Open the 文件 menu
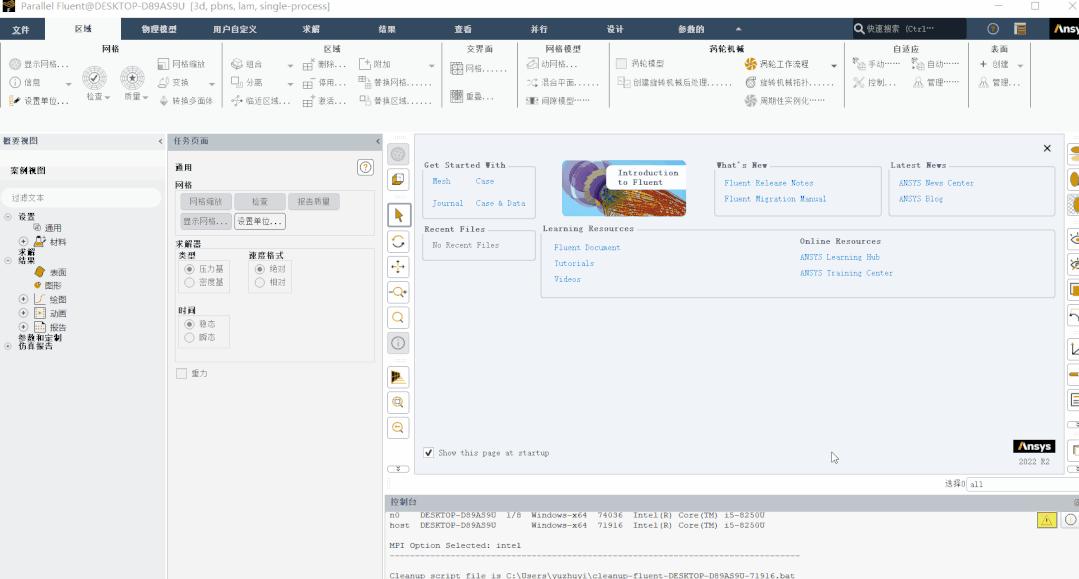 pyautogui.click(x=21, y=30)
